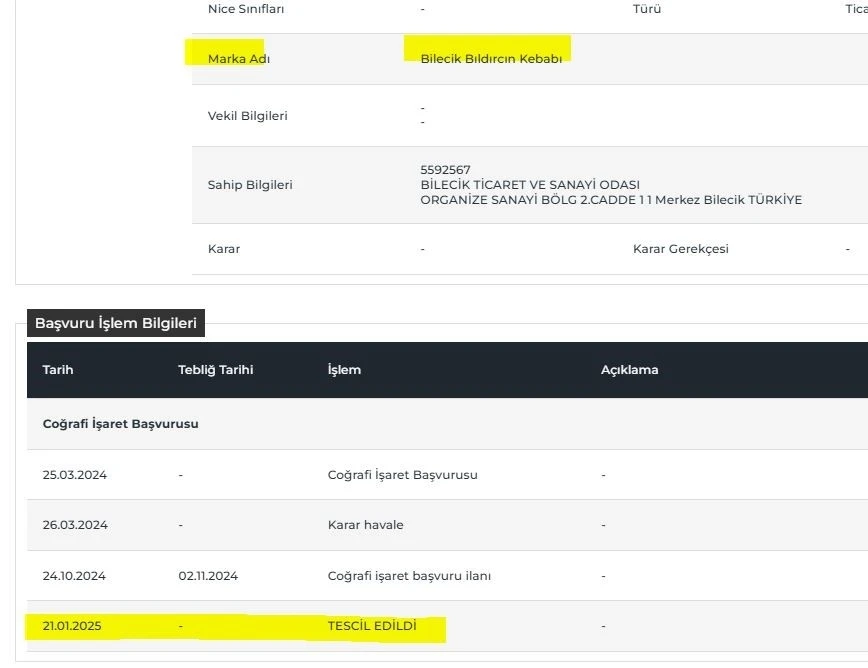Select the TESCİL EDİLDİ status text
Viewport: 868px width, 668px height.
pyautogui.click(x=372, y=626)
